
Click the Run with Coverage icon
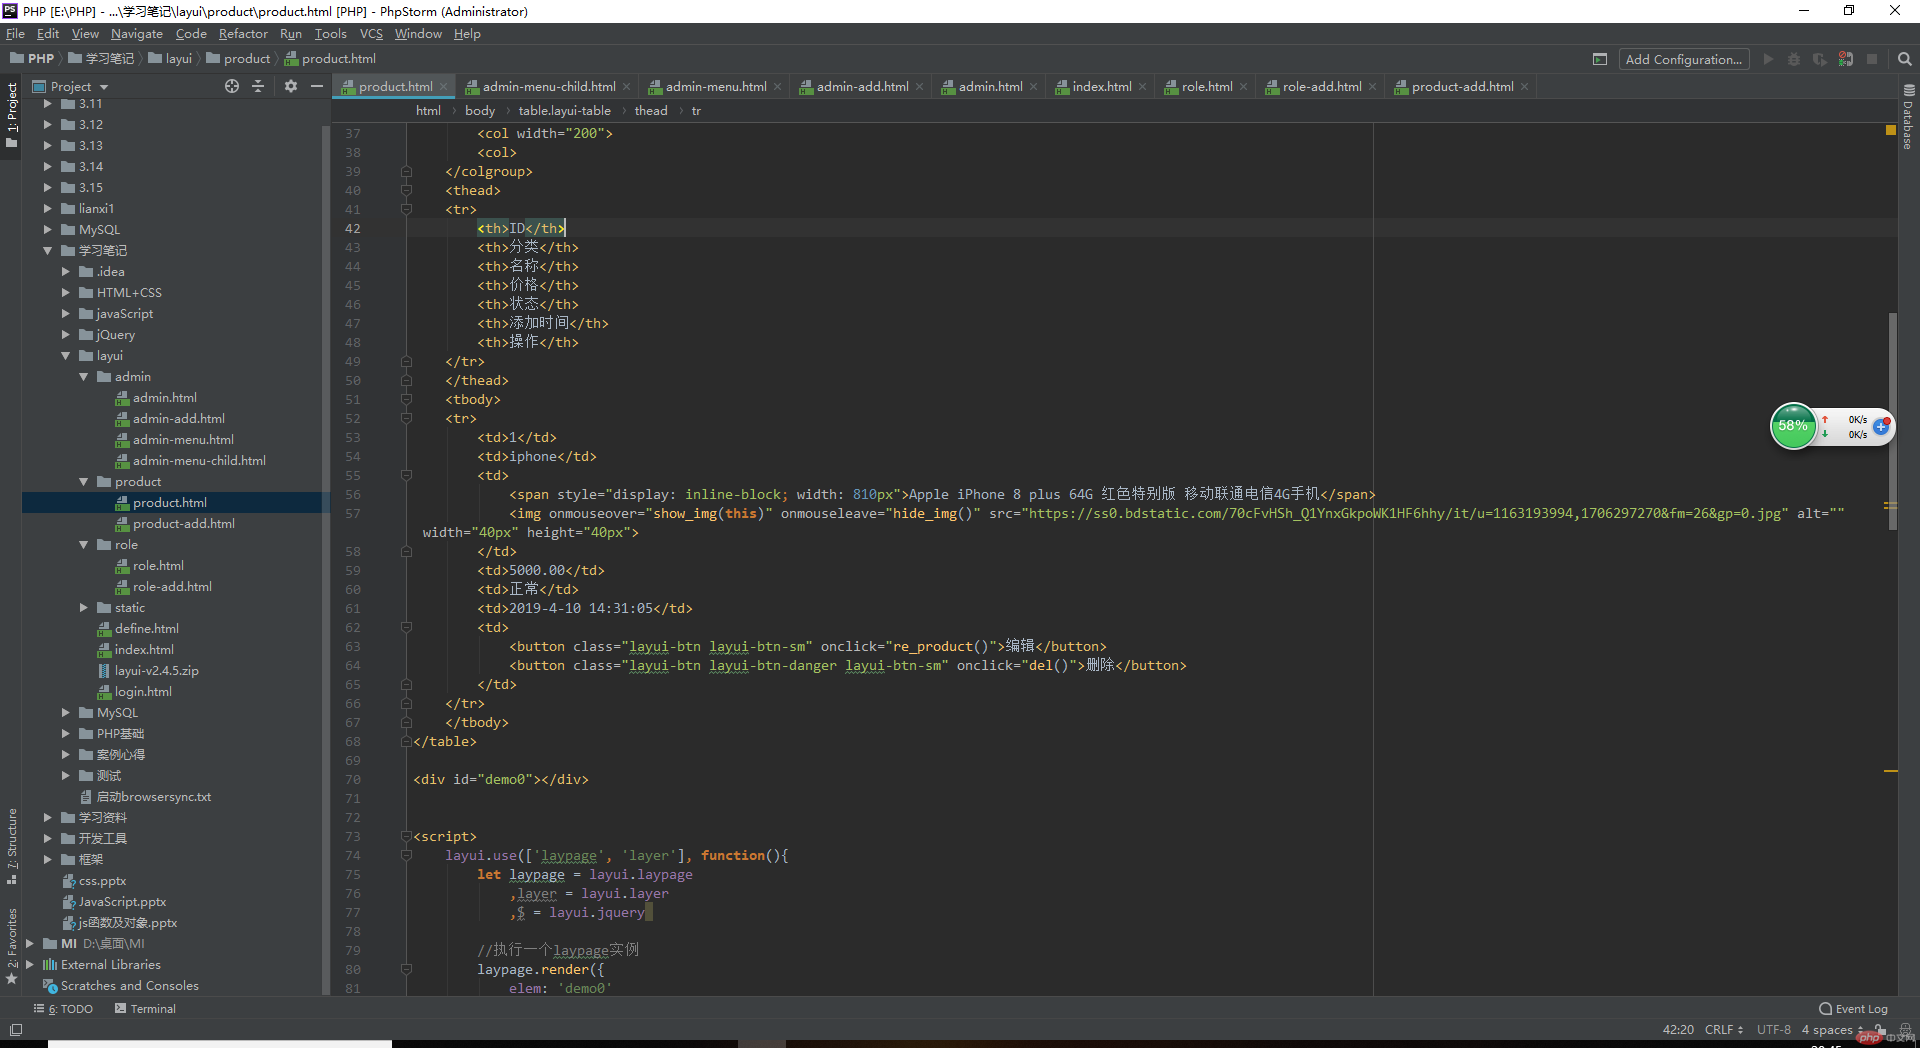[x=1820, y=59]
